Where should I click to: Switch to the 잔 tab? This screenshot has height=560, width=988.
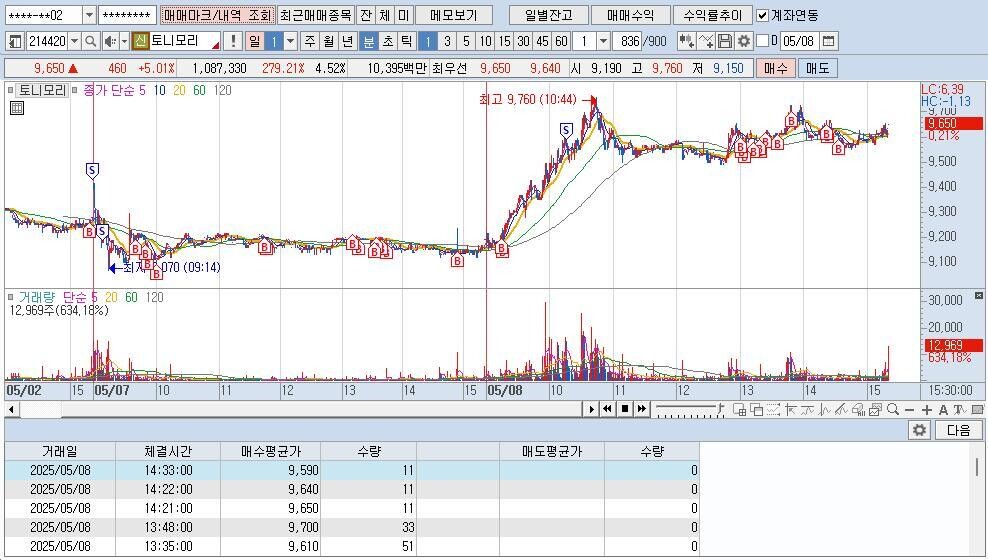[x=365, y=15]
